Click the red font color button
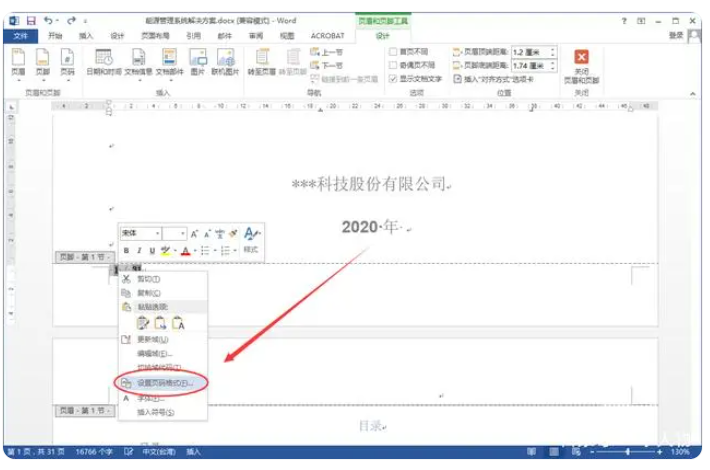This screenshot has height=470, width=710. (186, 250)
